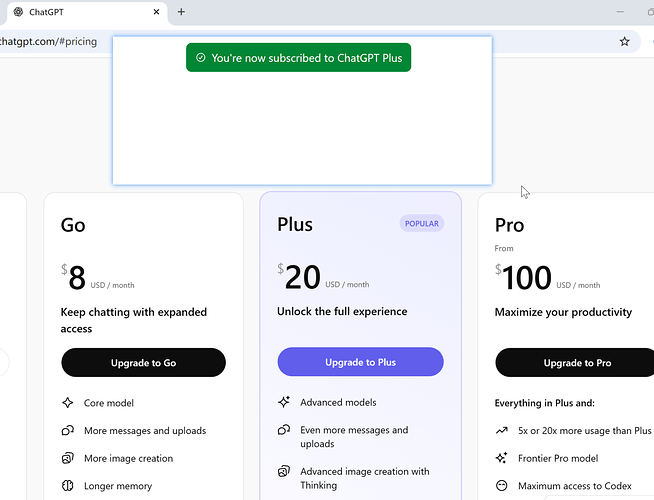Click the Longer memory brain icon
Screen dimensions: 654x500
click(68, 486)
